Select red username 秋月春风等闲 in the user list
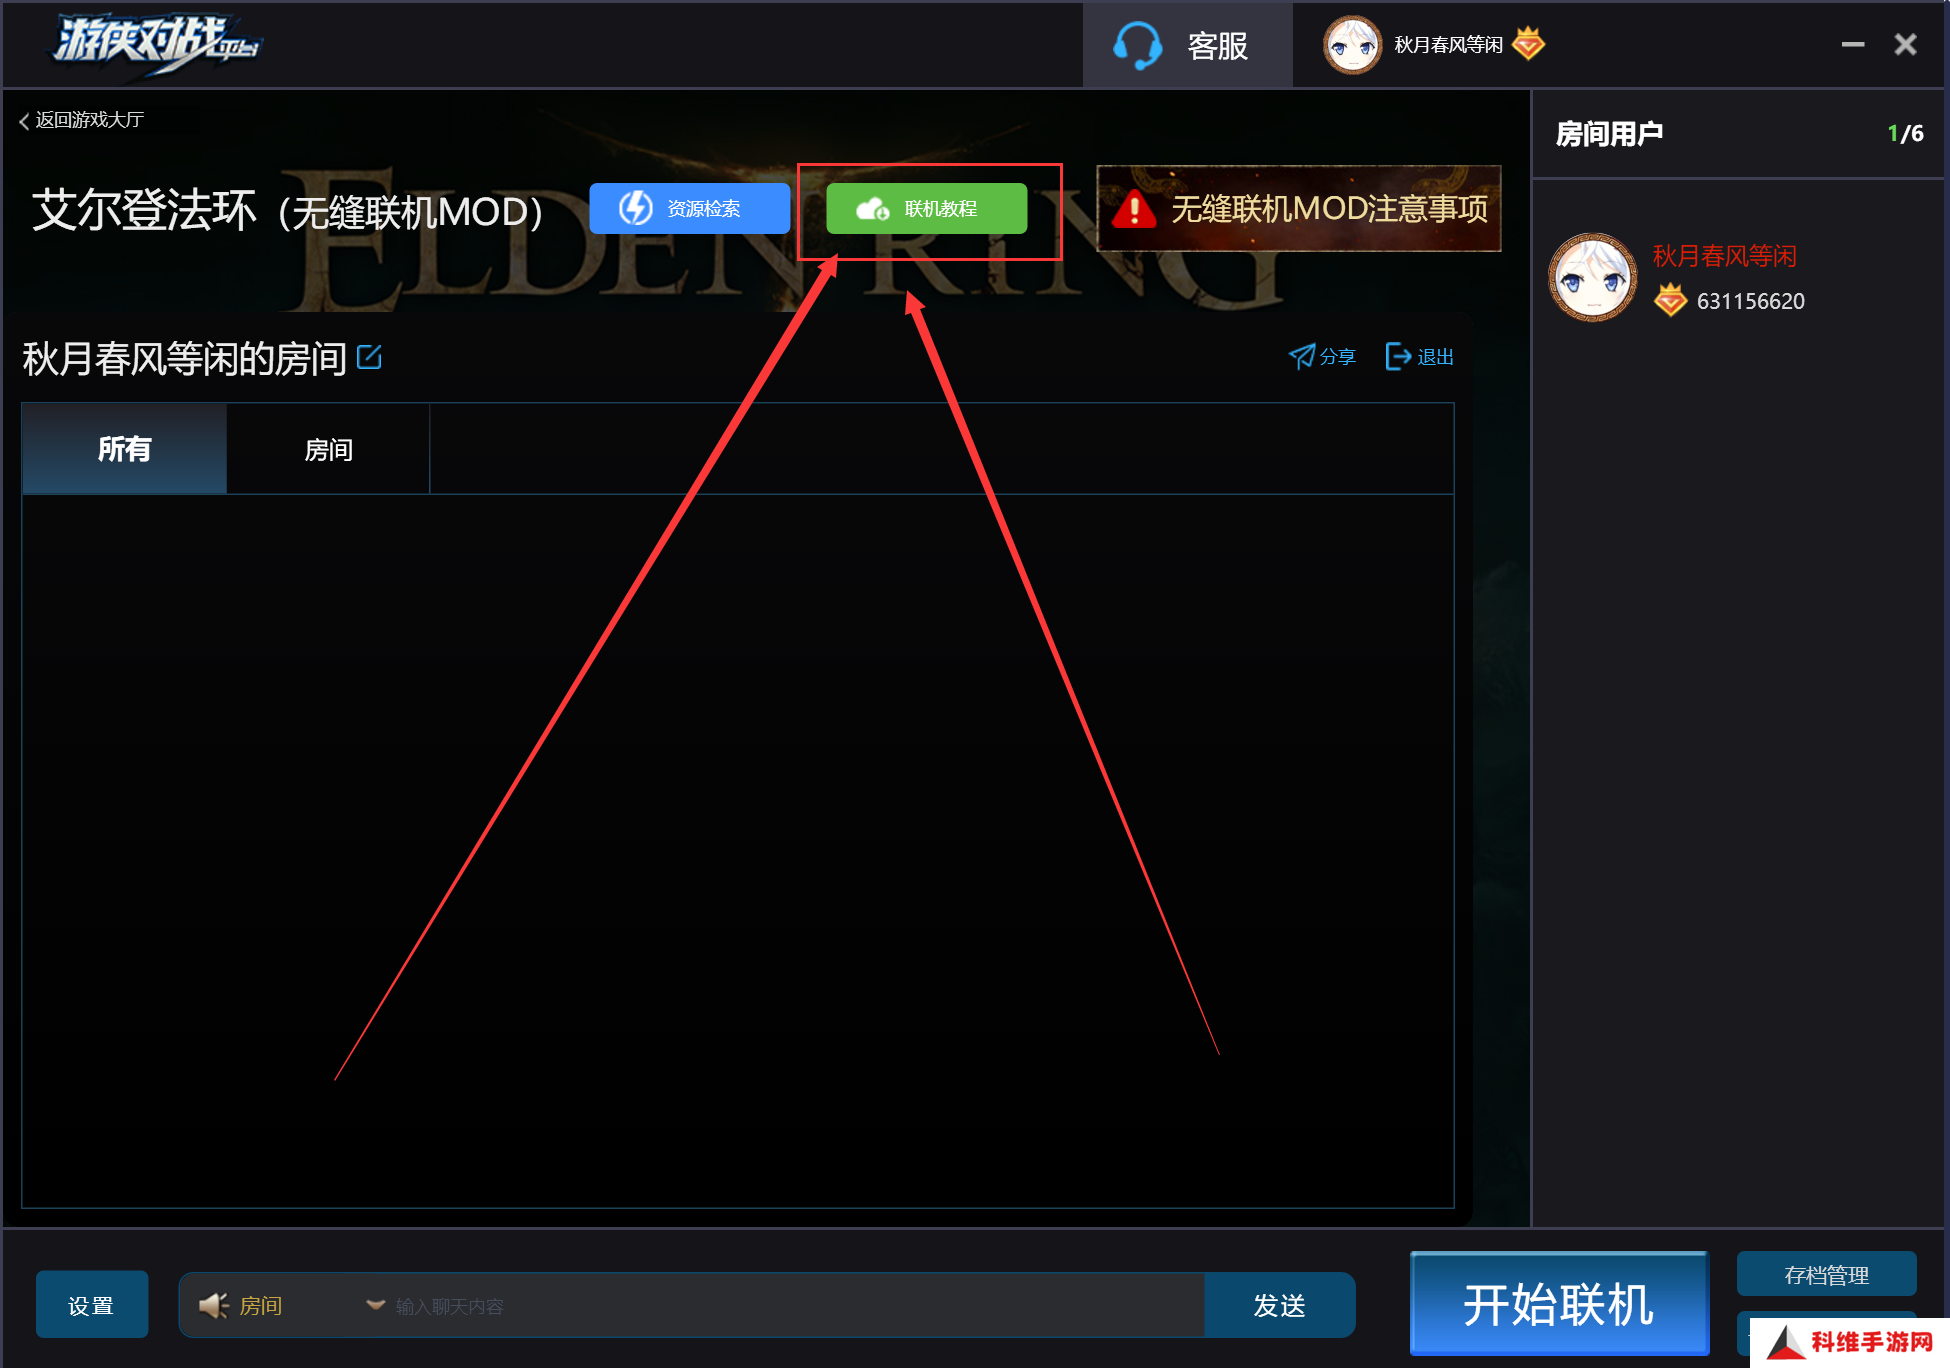1950x1368 pixels. coord(1725,256)
